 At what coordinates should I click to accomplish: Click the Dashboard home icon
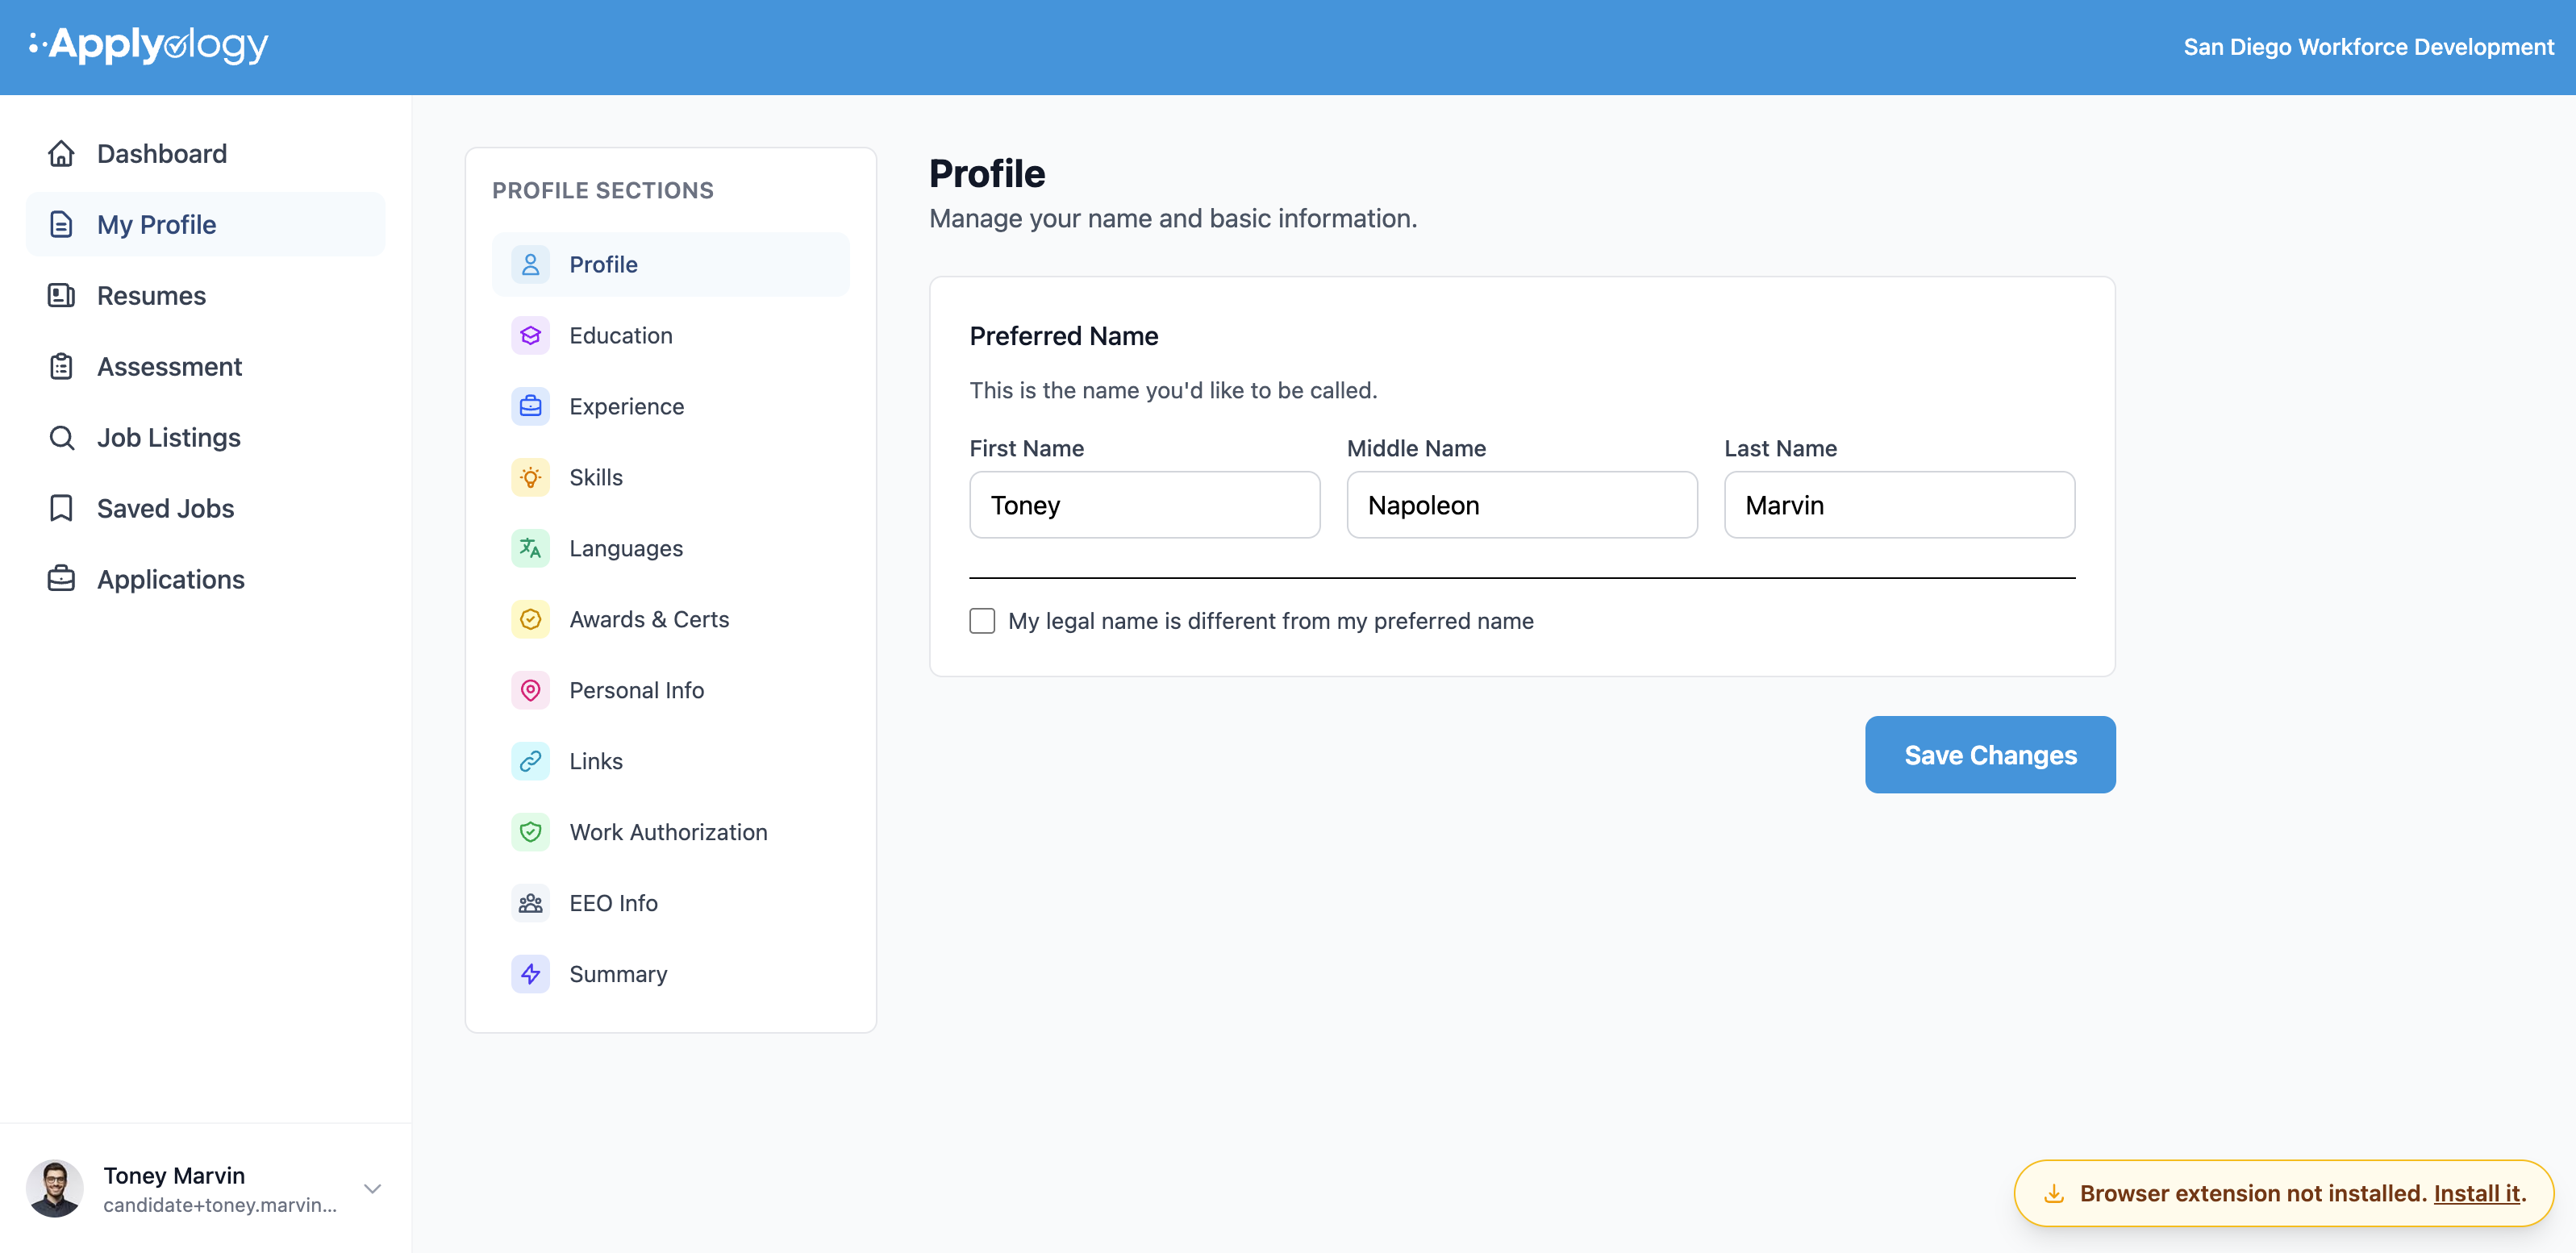pyautogui.click(x=61, y=153)
